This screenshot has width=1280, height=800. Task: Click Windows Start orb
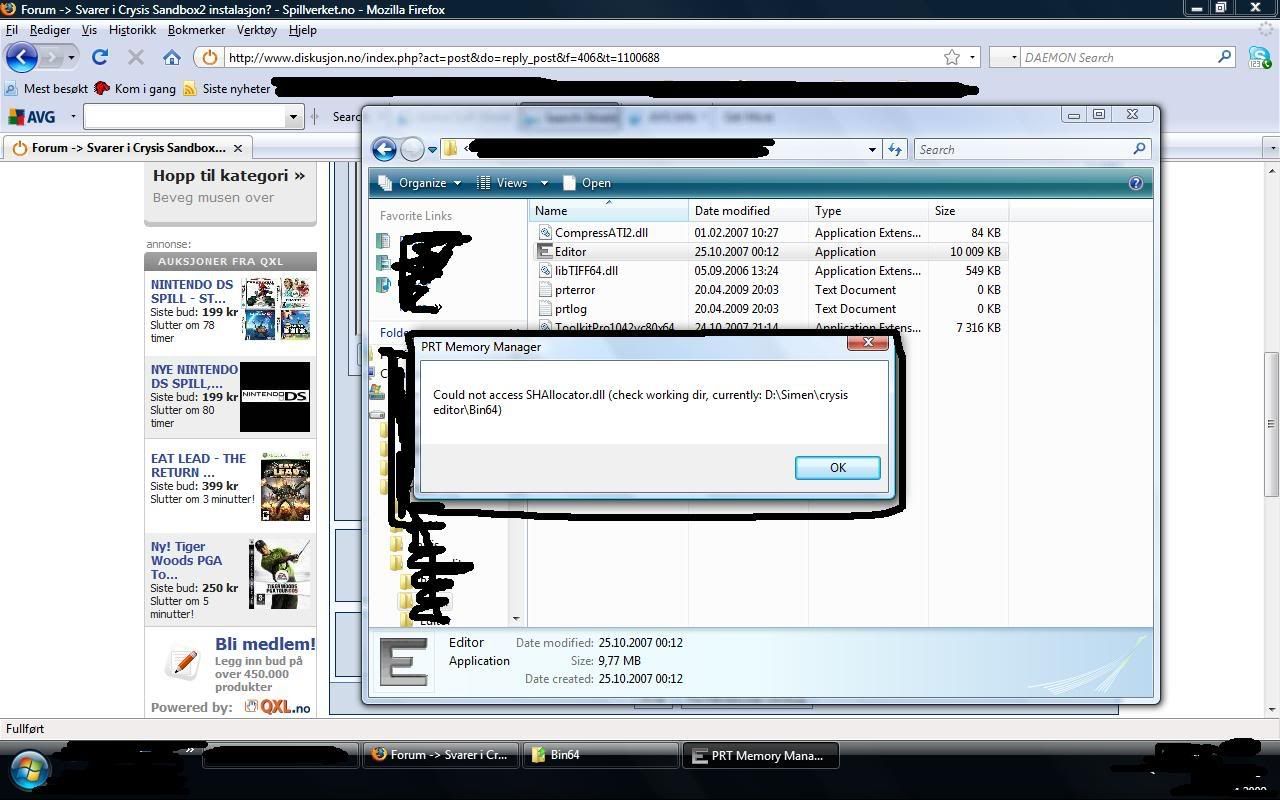coord(29,771)
